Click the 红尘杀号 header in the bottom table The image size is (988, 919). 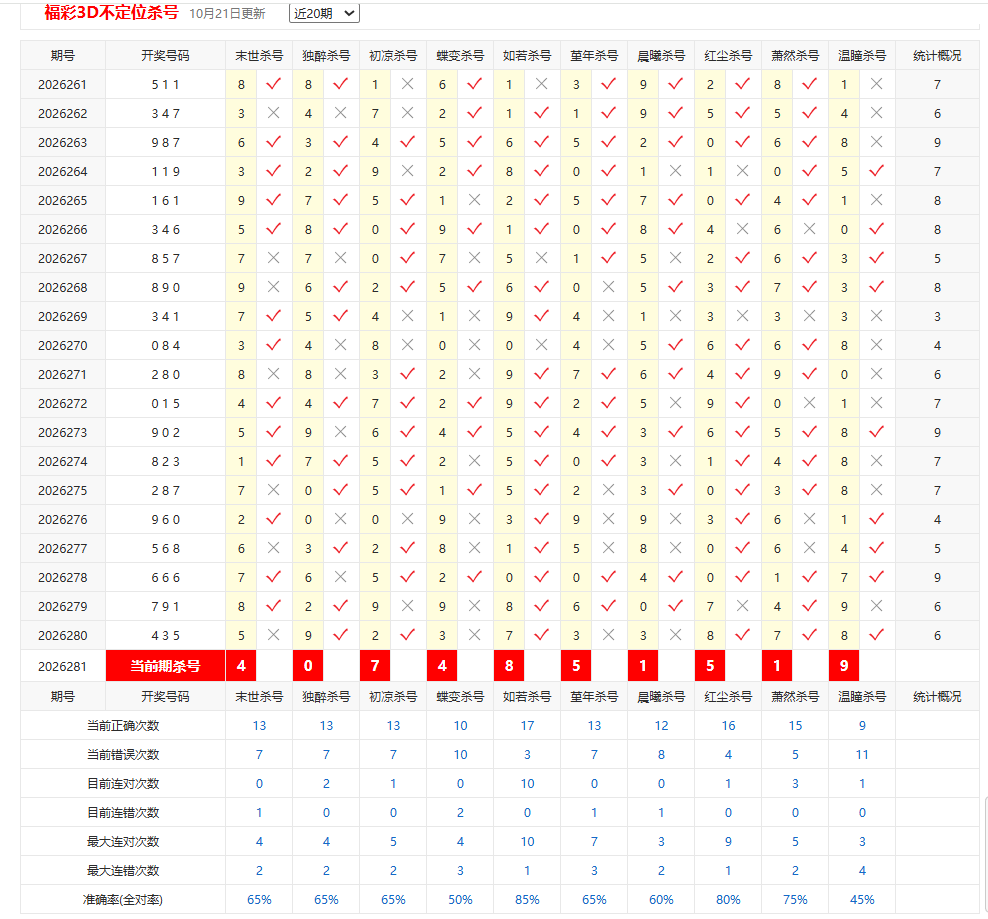[728, 696]
